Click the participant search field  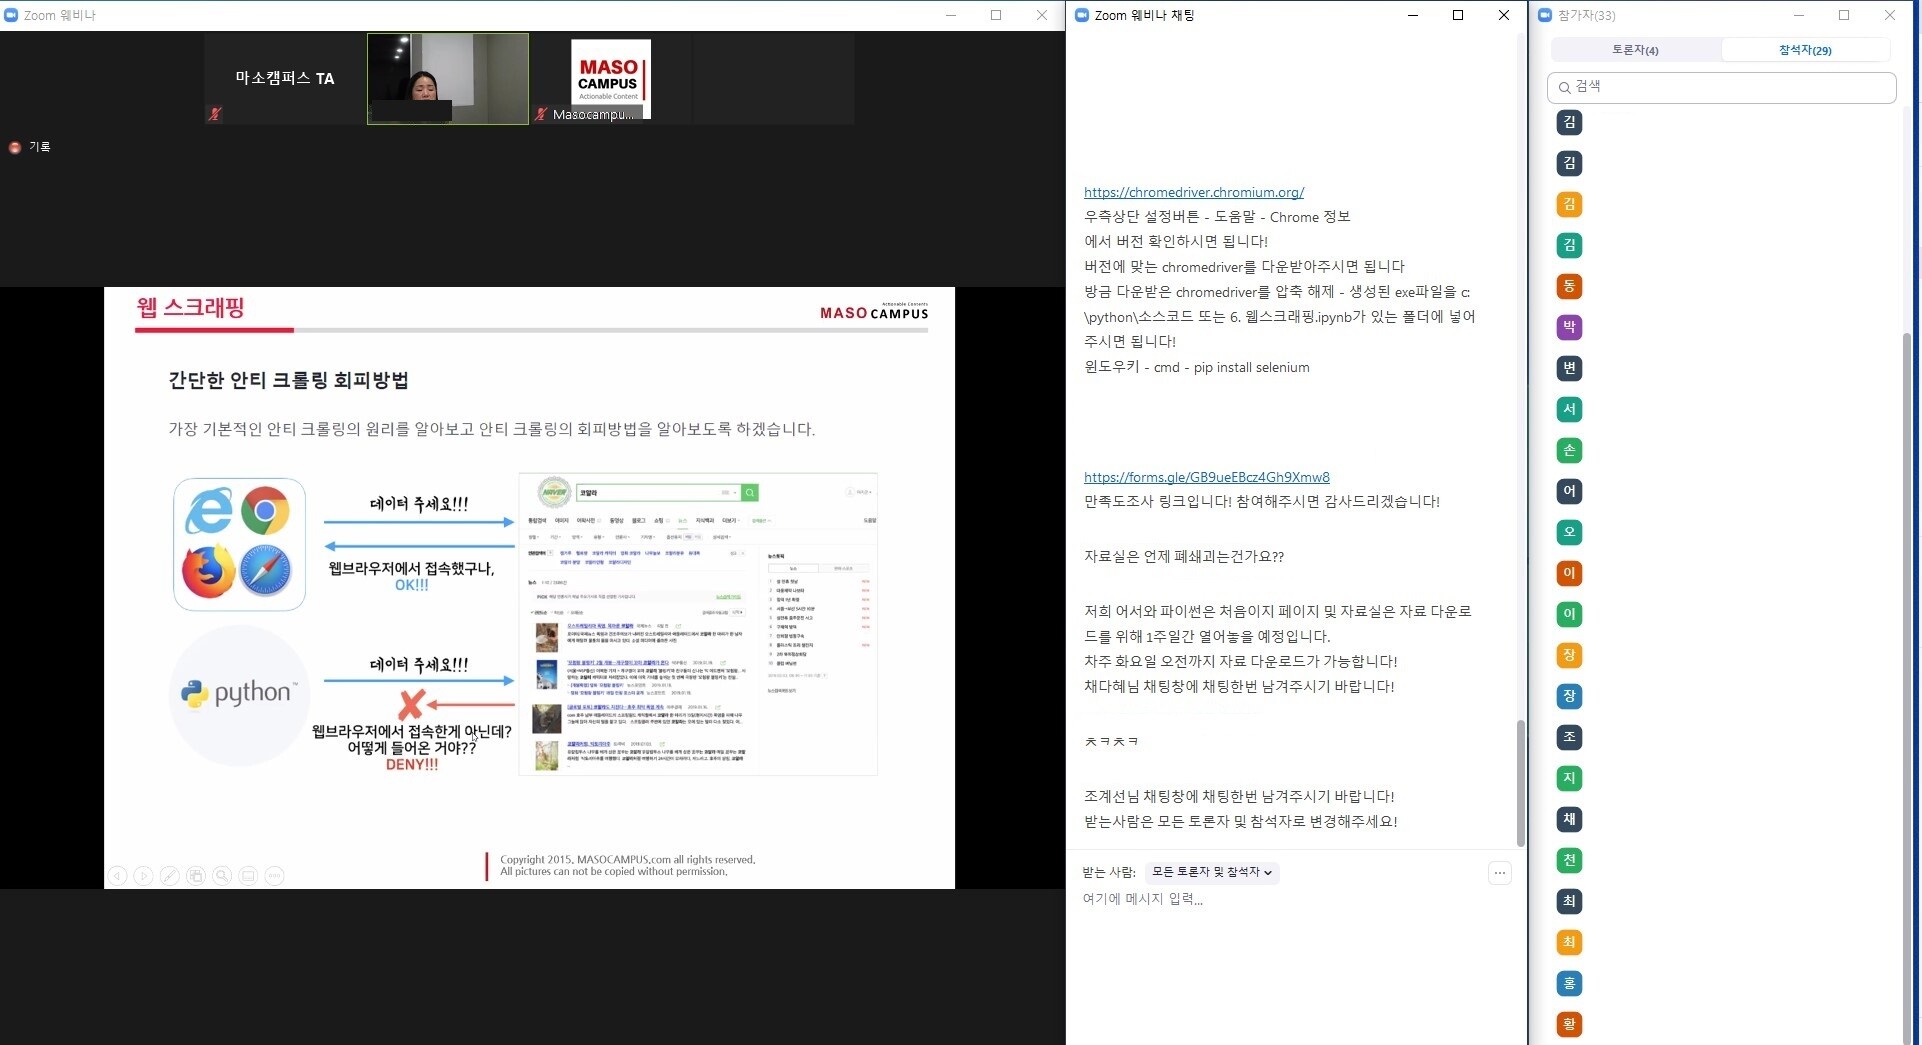(x=1722, y=87)
